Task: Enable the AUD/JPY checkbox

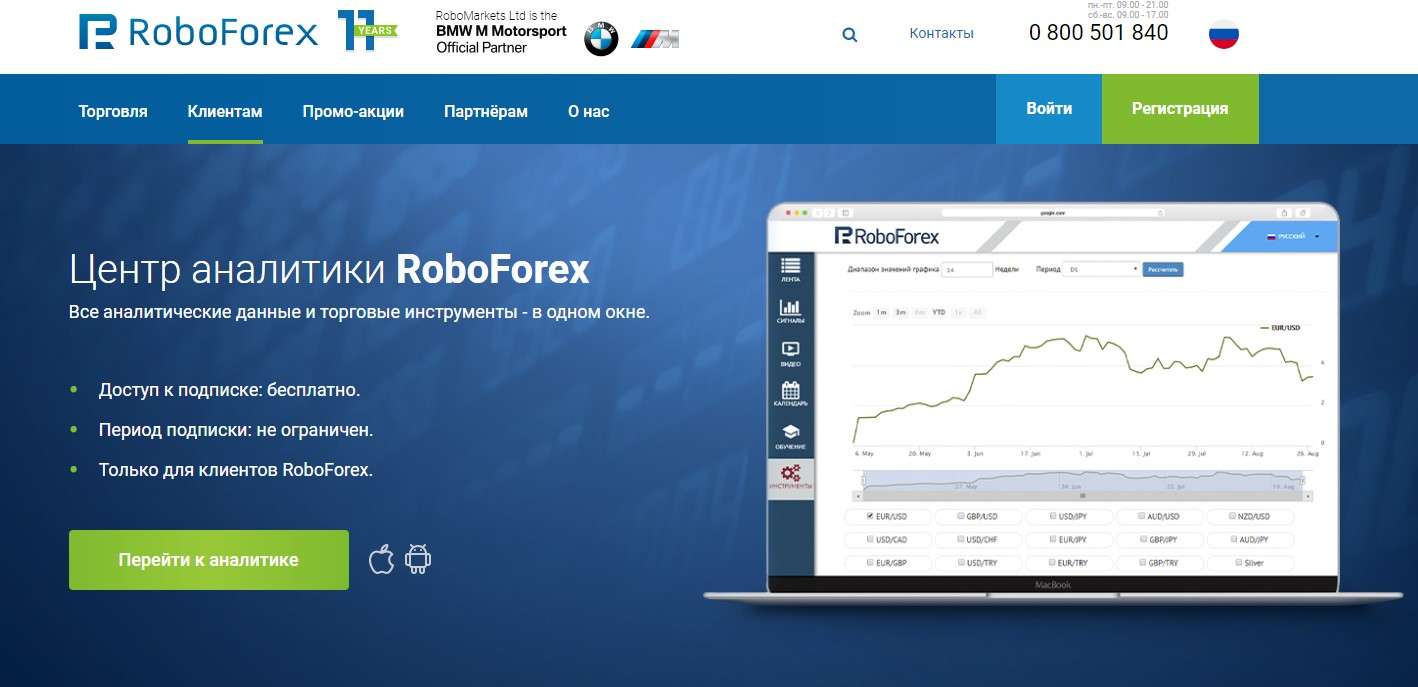Action: tap(1234, 539)
